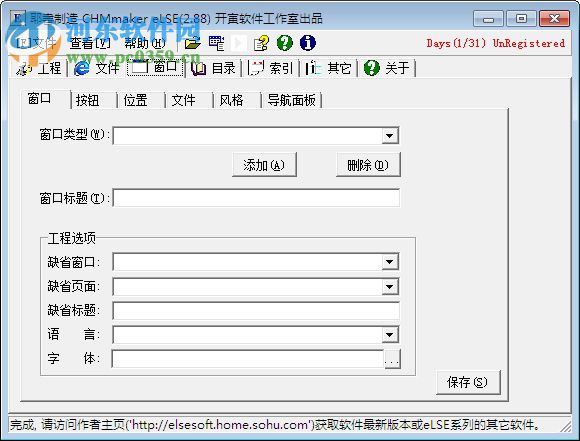Viewport: 580px width, 441px height.
Task: Select the 文件 sub-tab
Action: [x=189, y=100]
